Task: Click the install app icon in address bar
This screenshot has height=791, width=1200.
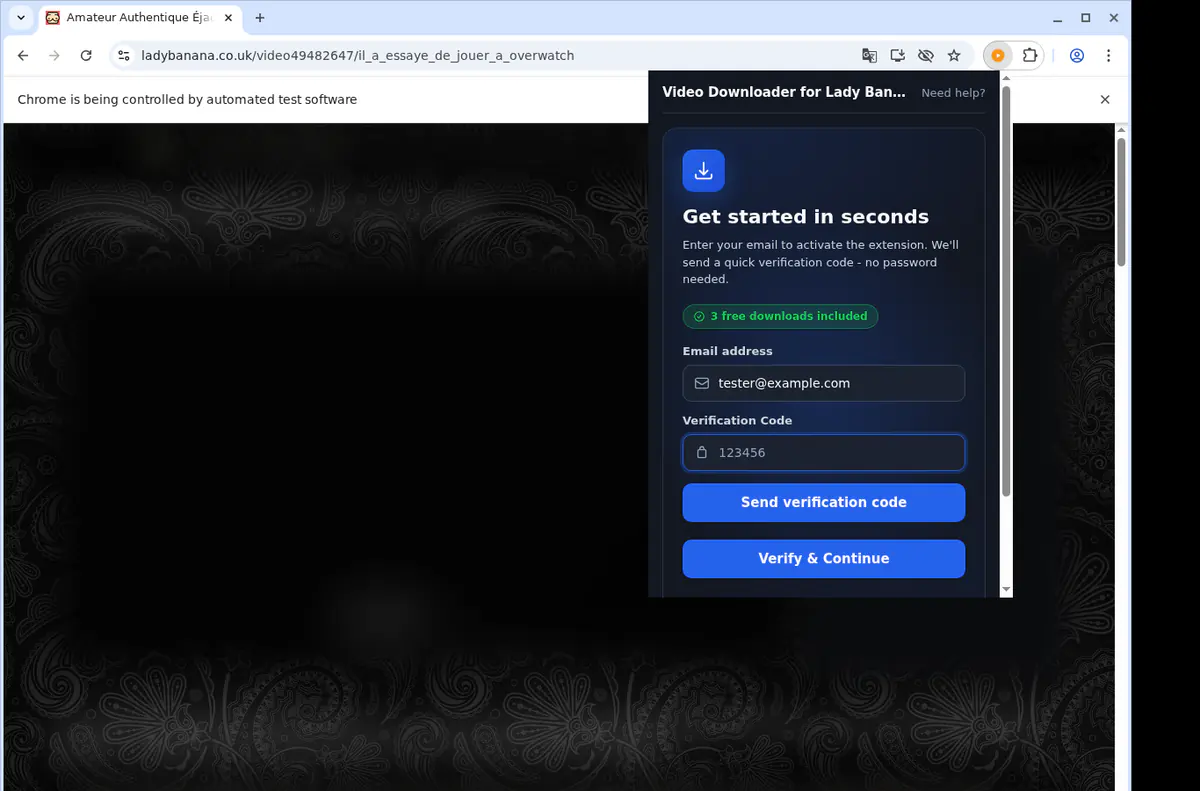Action: click(x=898, y=56)
